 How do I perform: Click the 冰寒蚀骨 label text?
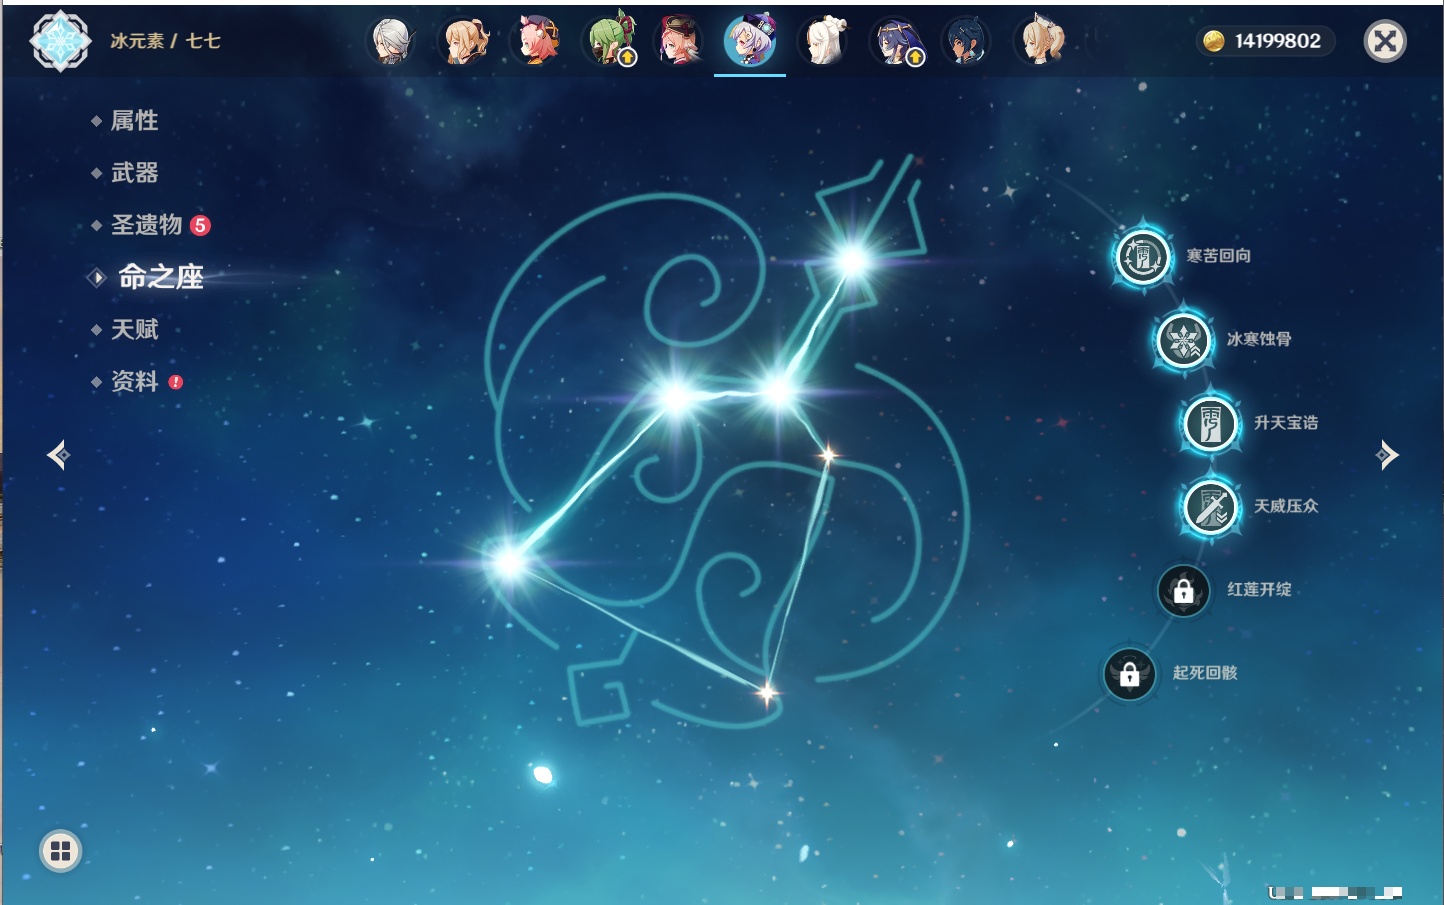tap(1259, 339)
